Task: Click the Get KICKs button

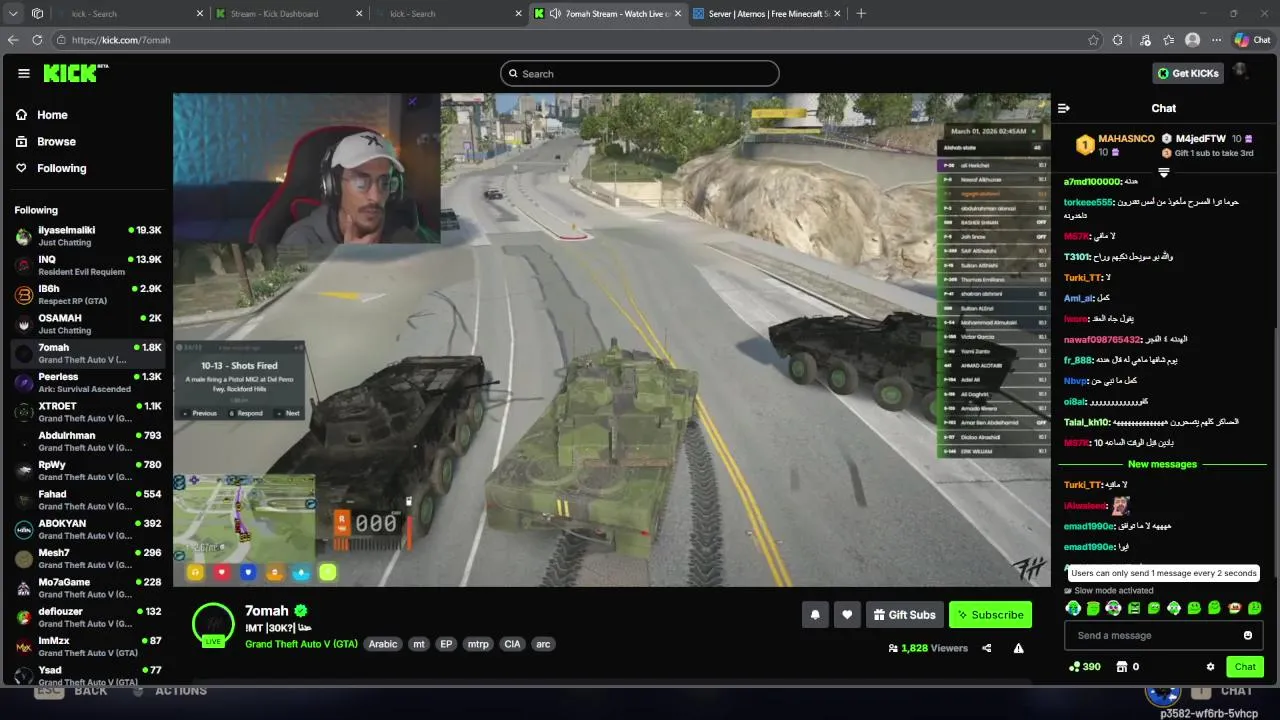Action: (x=1188, y=73)
